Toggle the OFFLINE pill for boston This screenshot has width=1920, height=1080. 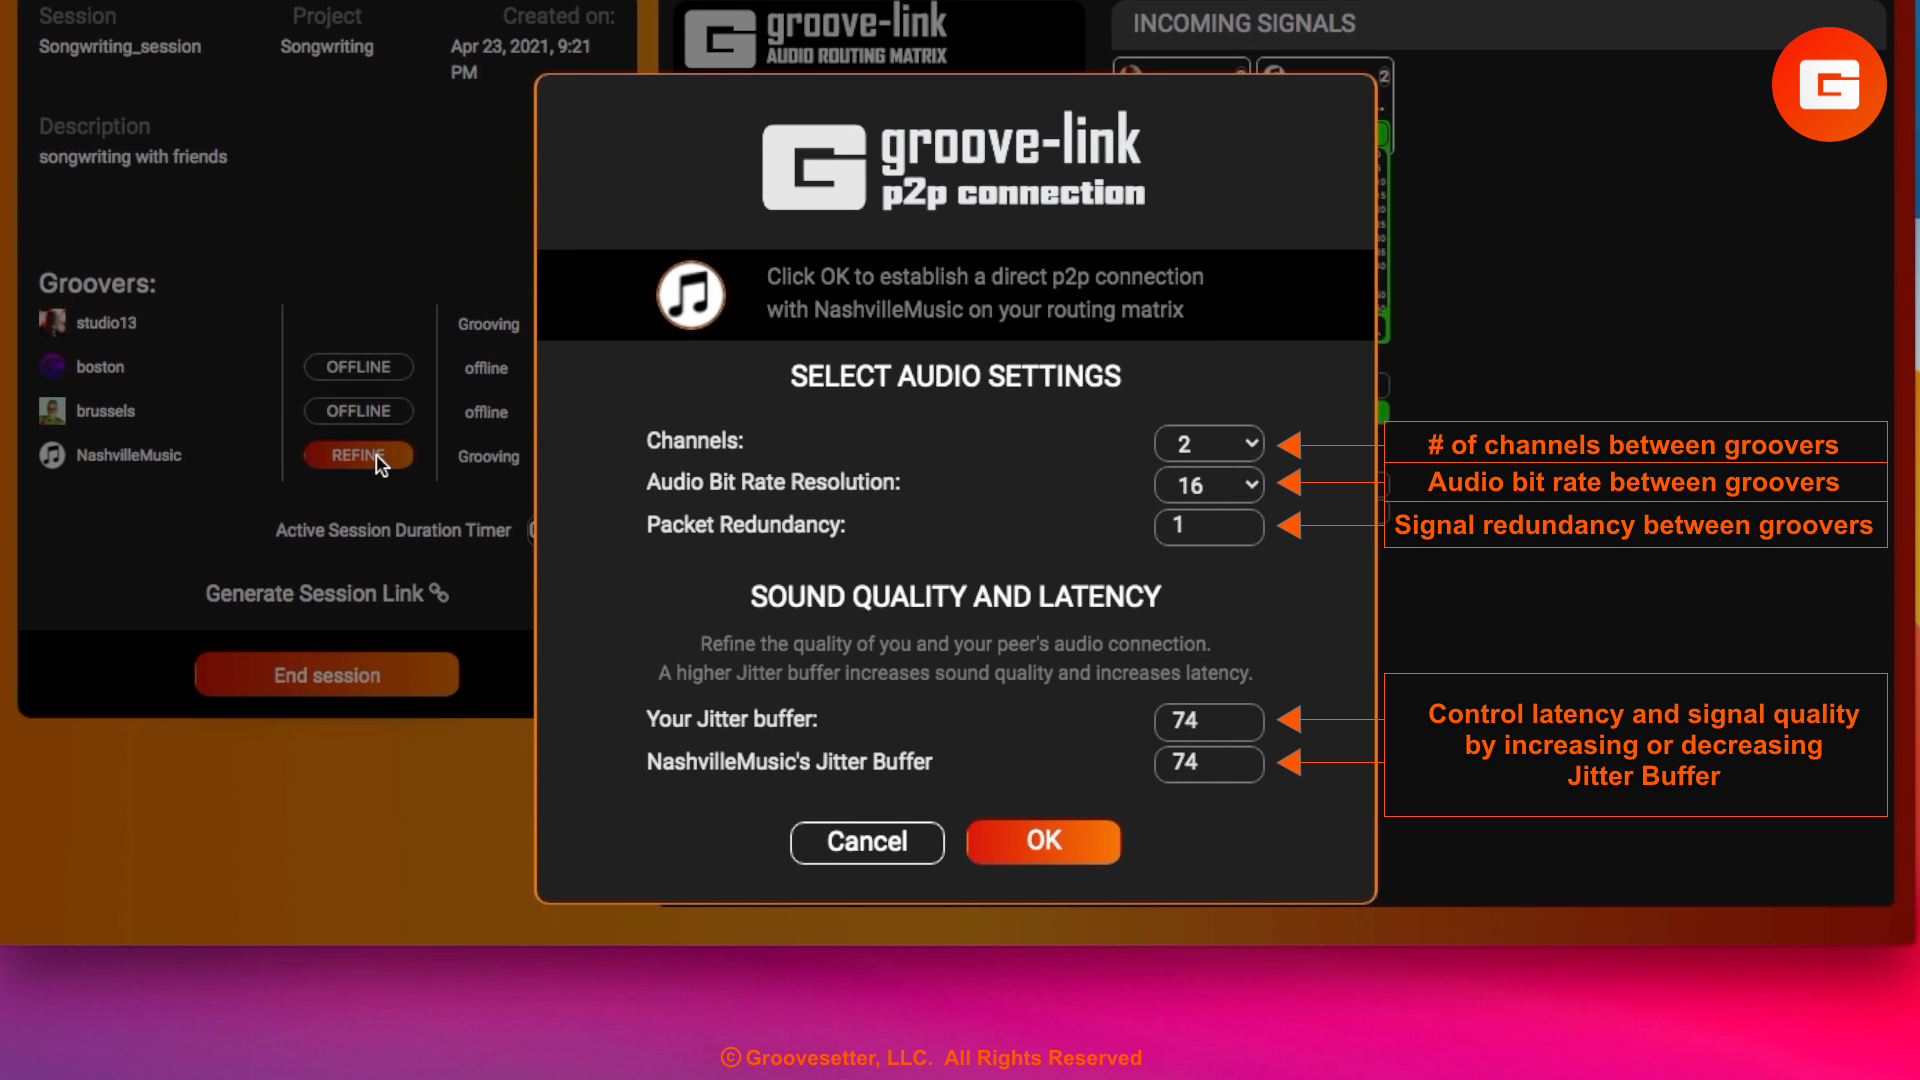click(x=358, y=367)
